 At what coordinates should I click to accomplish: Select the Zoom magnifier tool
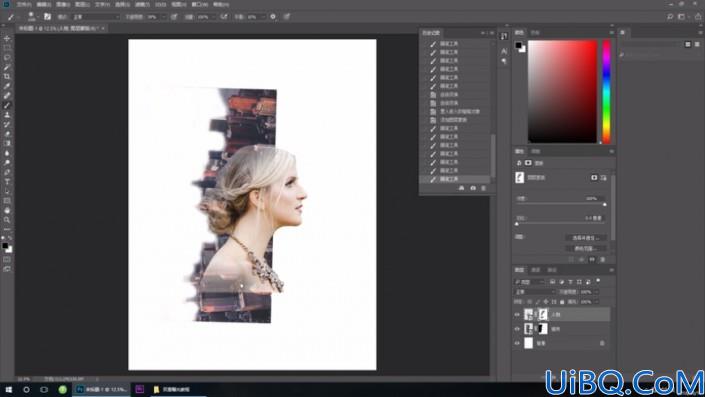pos(7,220)
